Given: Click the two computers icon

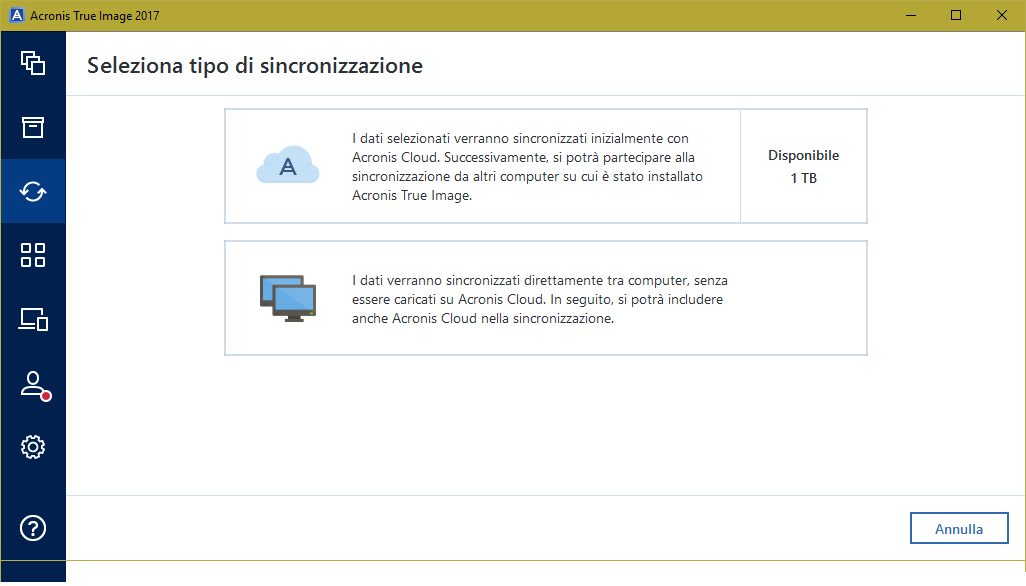Looking at the screenshot, I should [x=288, y=298].
